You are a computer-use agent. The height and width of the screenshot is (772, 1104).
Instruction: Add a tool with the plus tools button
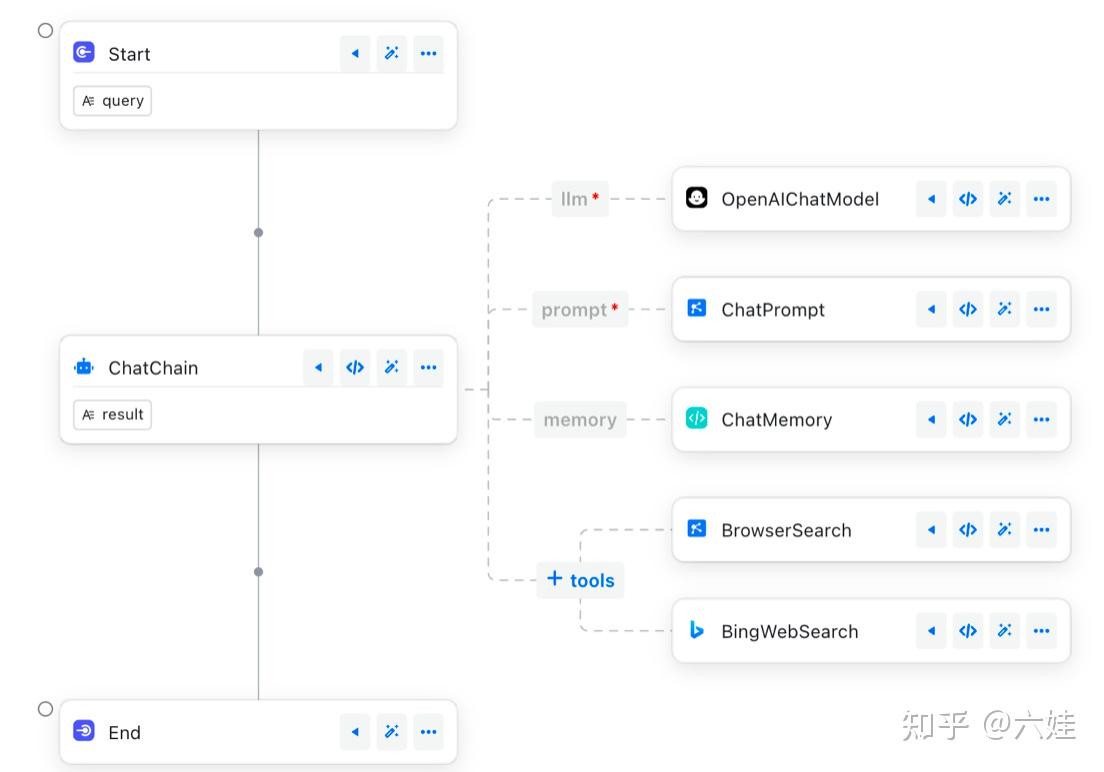pos(580,580)
